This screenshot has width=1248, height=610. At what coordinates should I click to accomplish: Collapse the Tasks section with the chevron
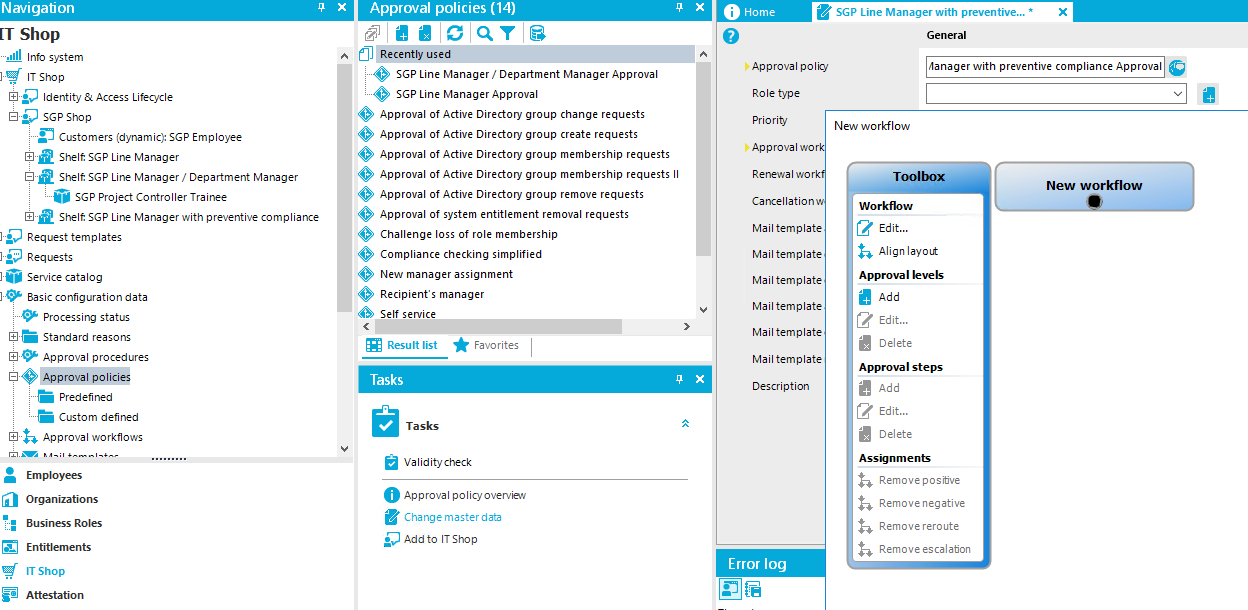(685, 423)
